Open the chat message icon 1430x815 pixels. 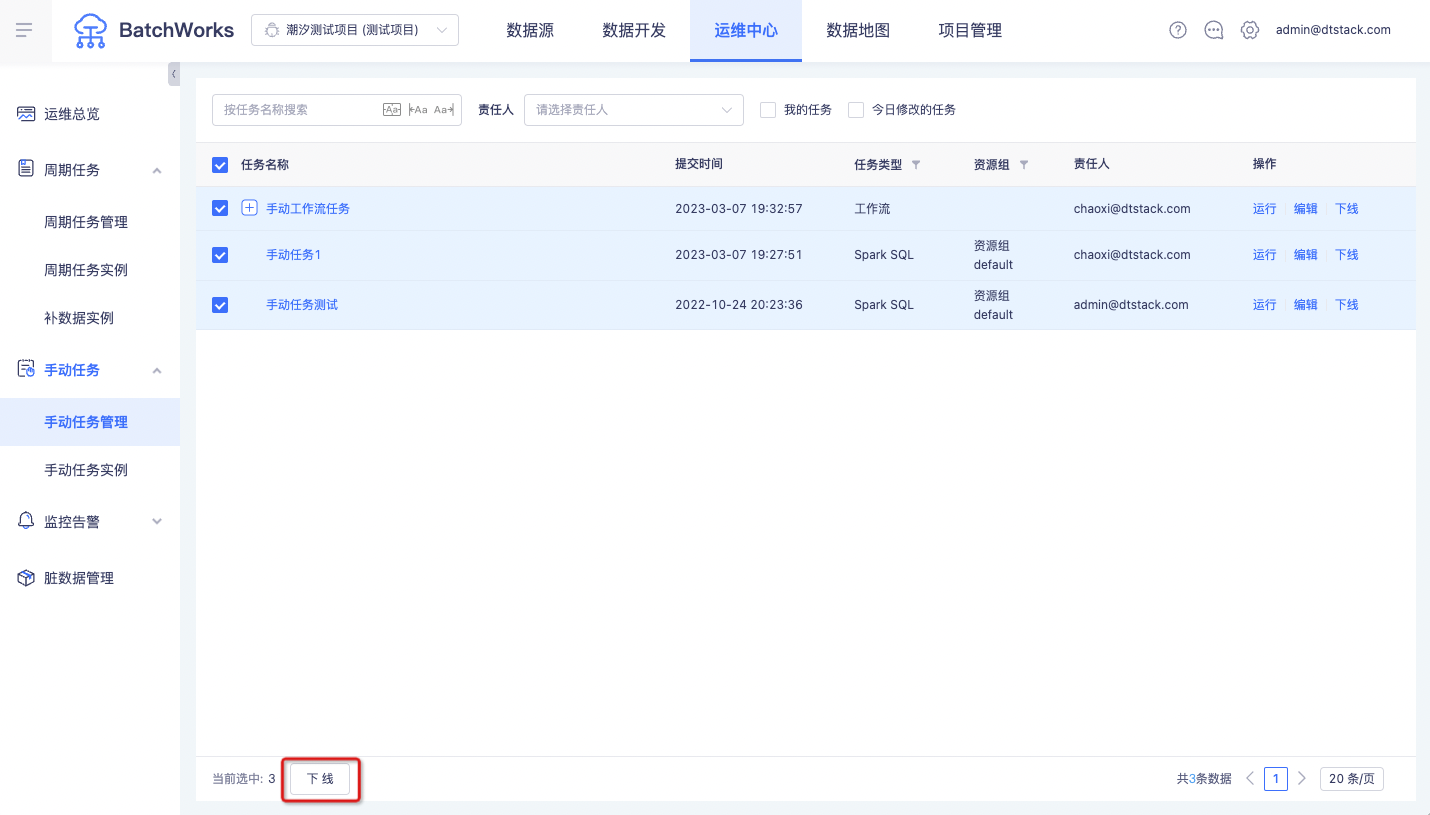tap(1214, 30)
